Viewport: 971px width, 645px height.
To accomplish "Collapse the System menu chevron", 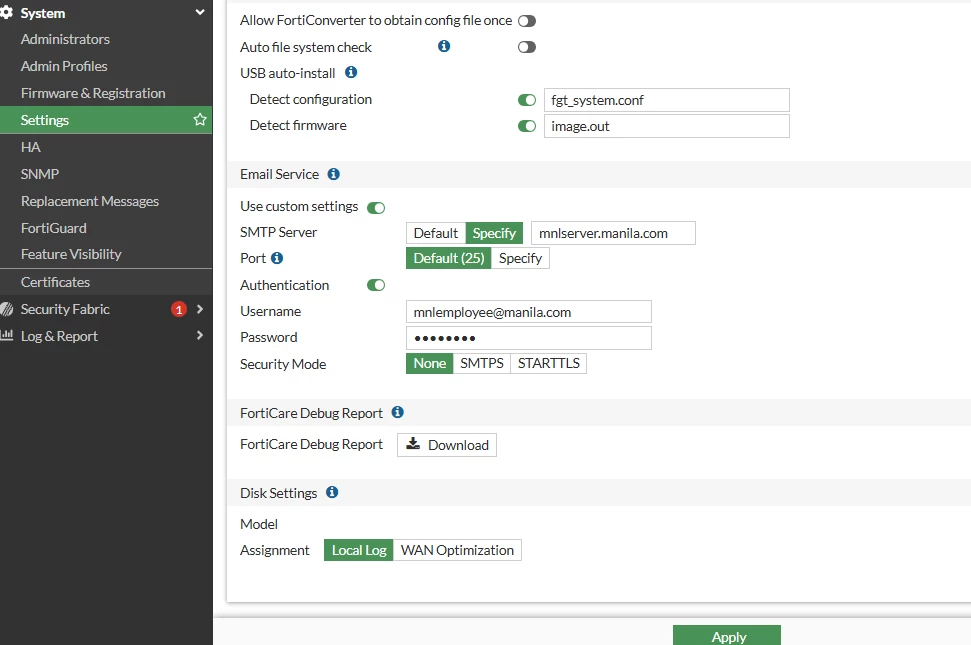I will [x=199, y=12].
